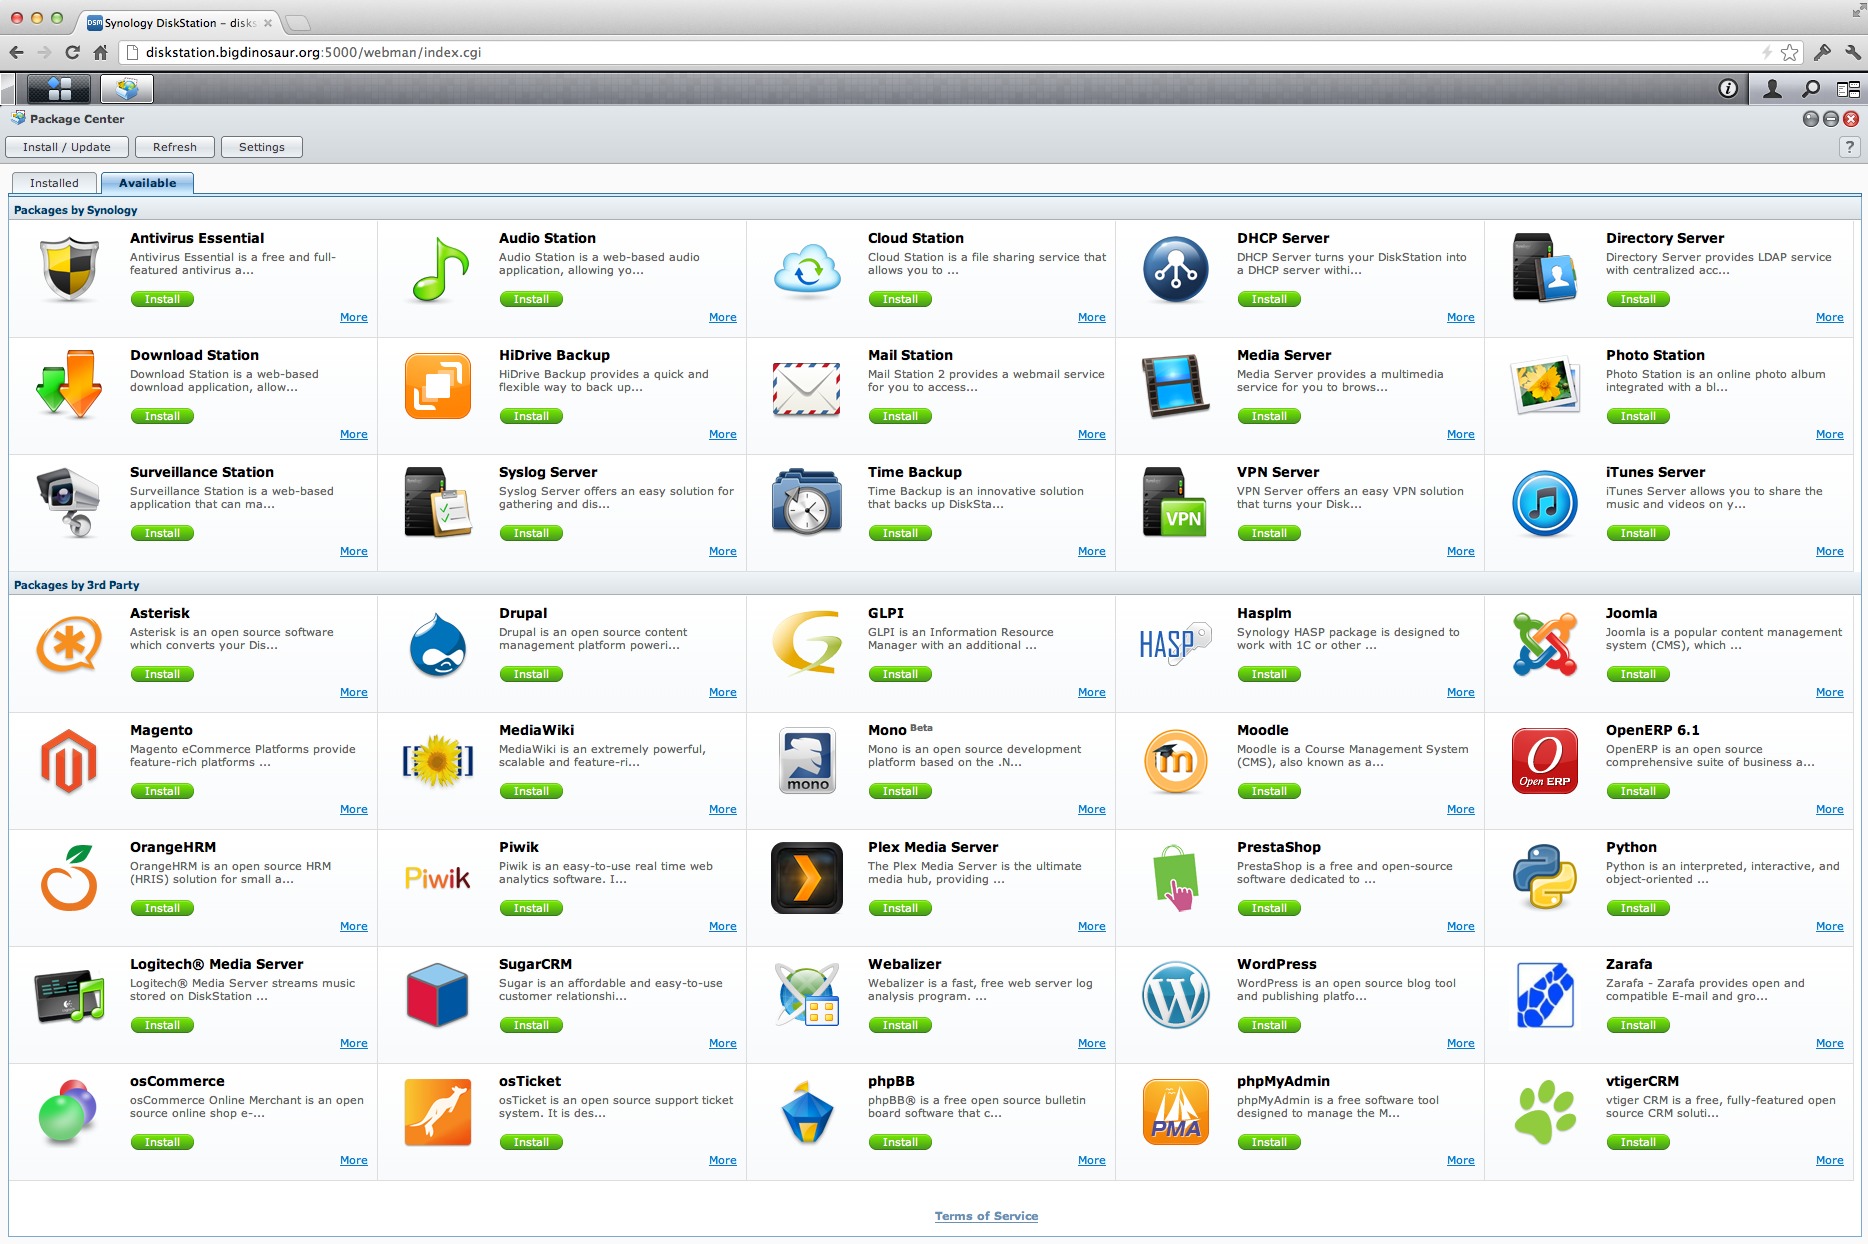Click the Magento logo icon
This screenshot has width=1868, height=1244.
[x=69, y=761]
